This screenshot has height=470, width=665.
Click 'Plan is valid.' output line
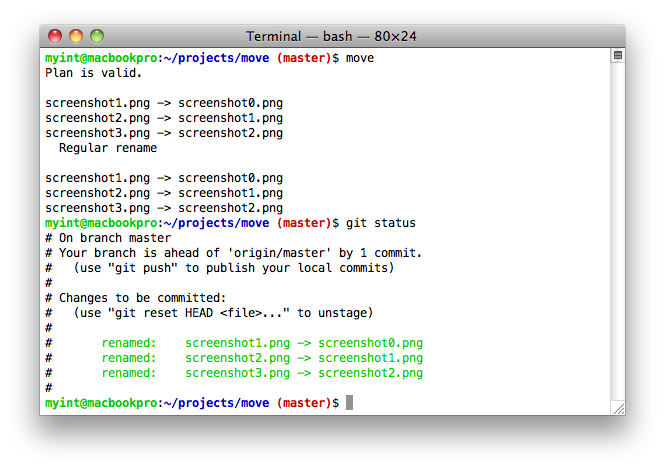(93, 73)
